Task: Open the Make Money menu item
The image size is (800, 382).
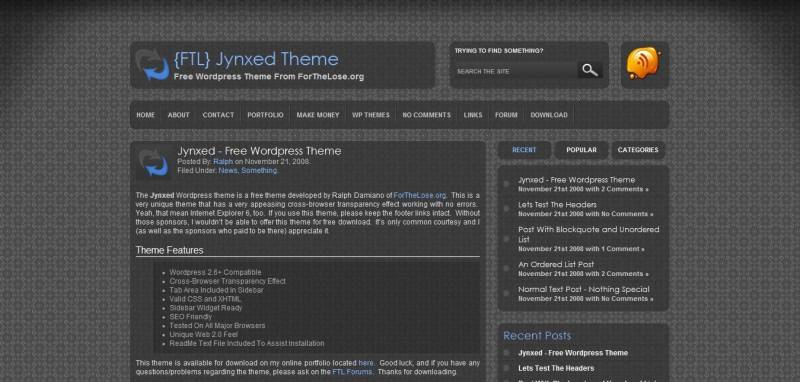Action: tap(318, 115)
